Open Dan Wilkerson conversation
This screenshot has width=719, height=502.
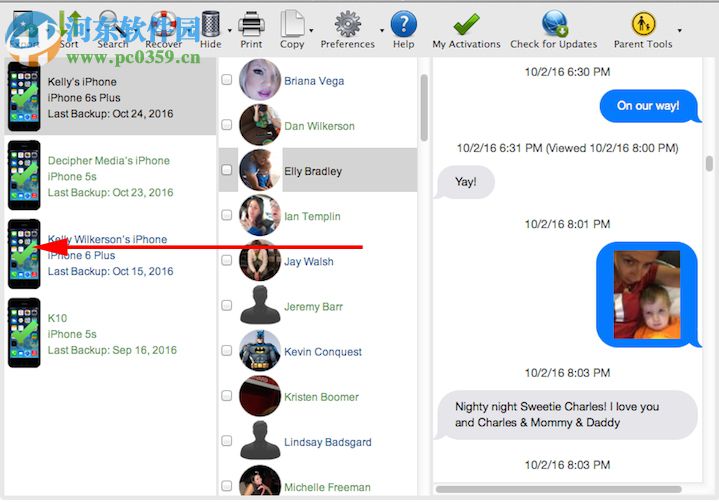click(318, 125)
